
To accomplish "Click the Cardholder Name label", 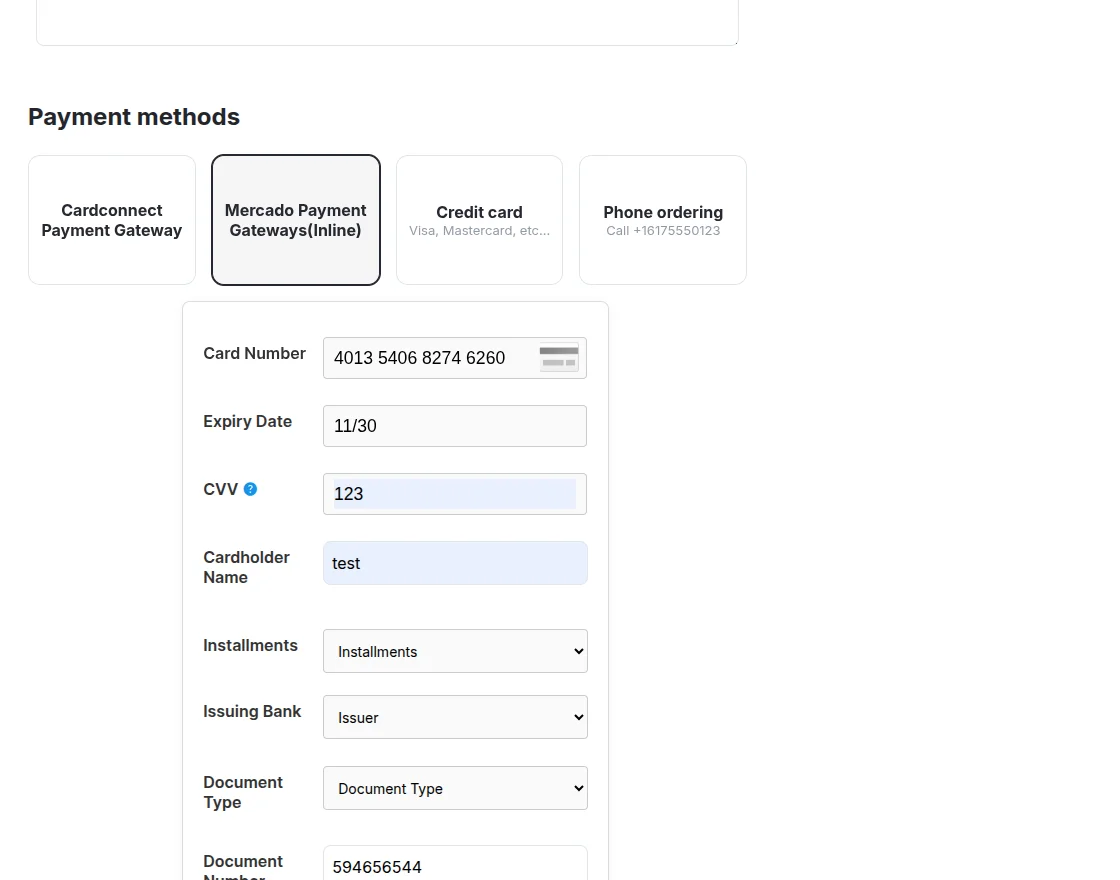I will tap(246, 567).
